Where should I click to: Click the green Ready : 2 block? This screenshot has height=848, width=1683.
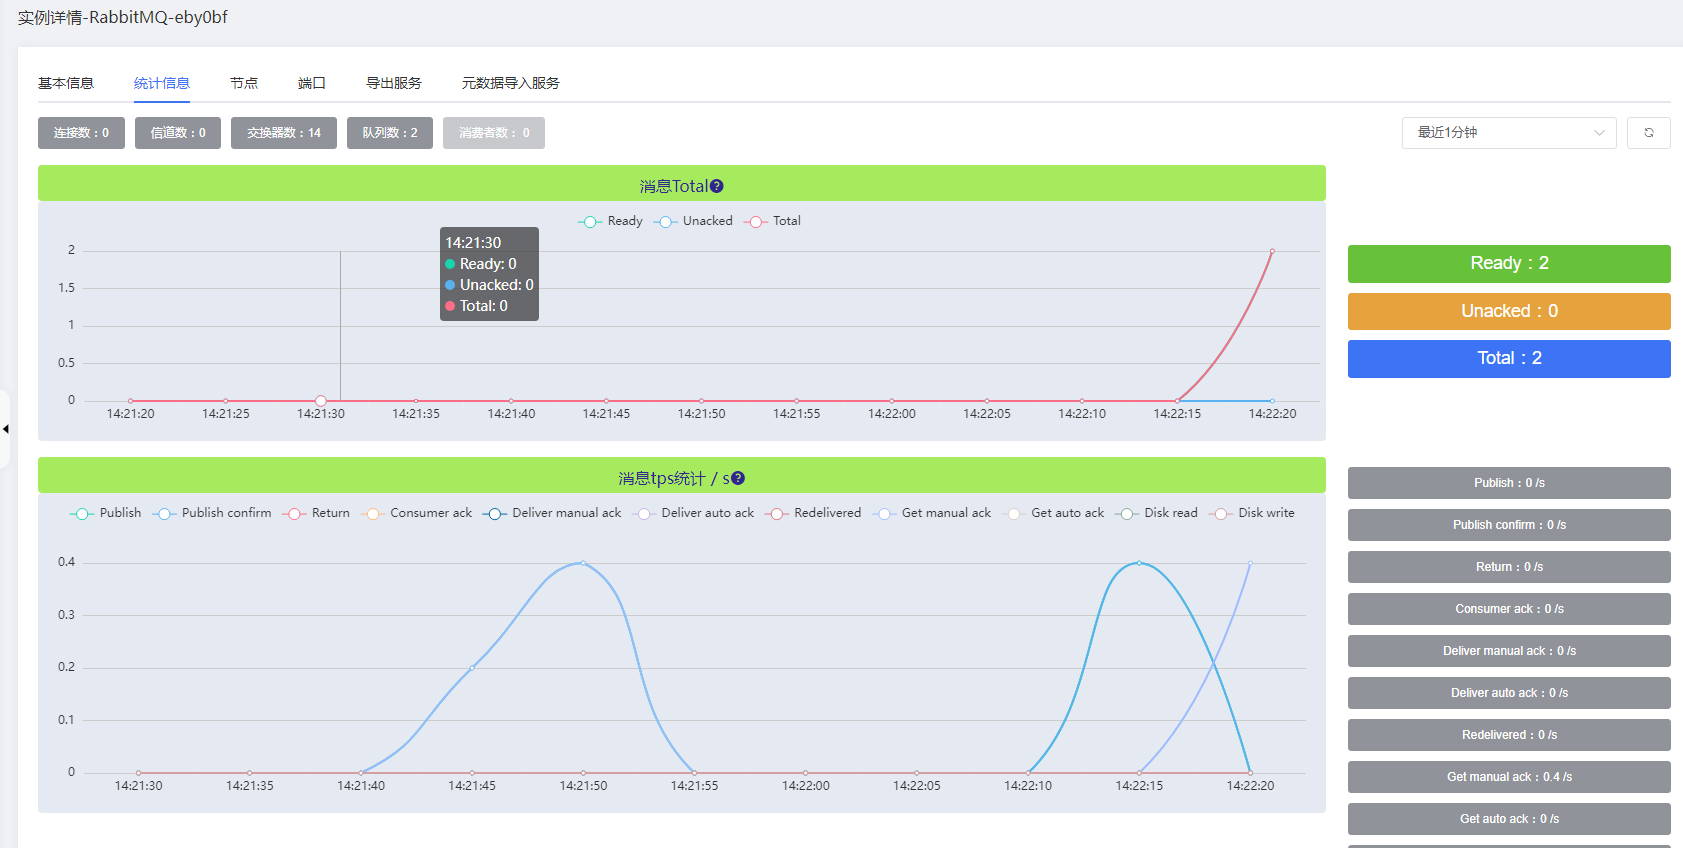pyautogui.click(x=1508, y=263)
